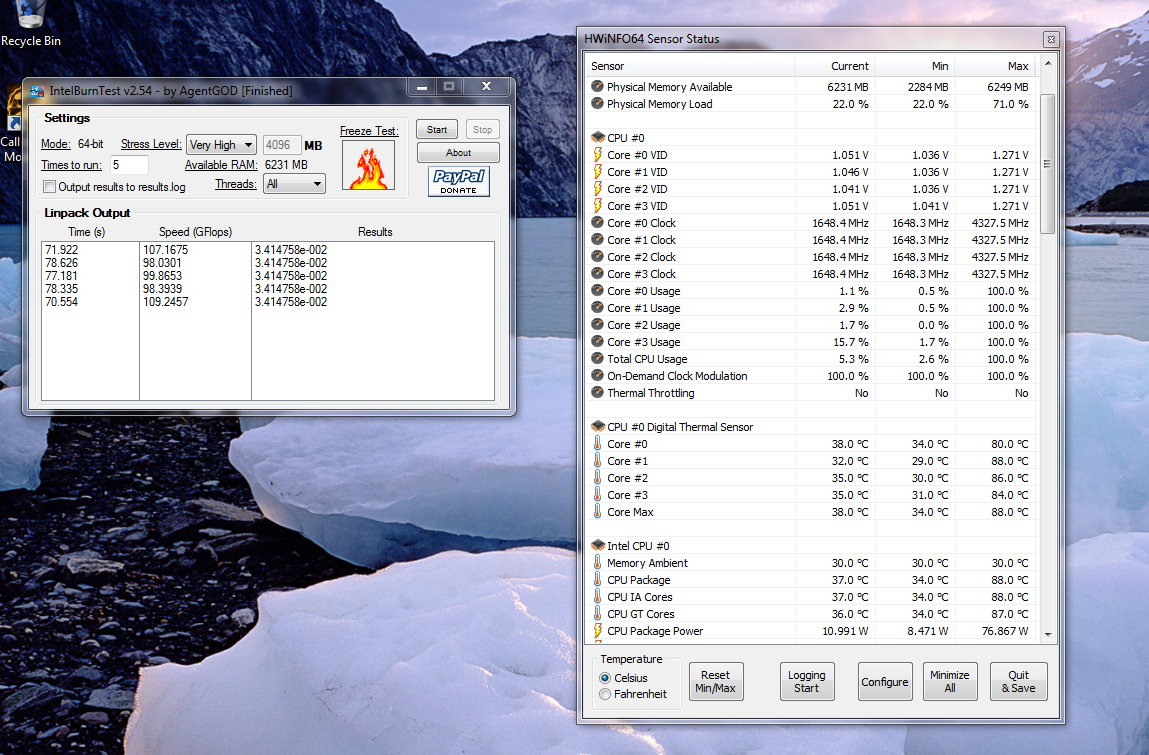Click the CPU #0 chip group icon
This screenshot has height=755, width=1149.
tap(598, 137)
